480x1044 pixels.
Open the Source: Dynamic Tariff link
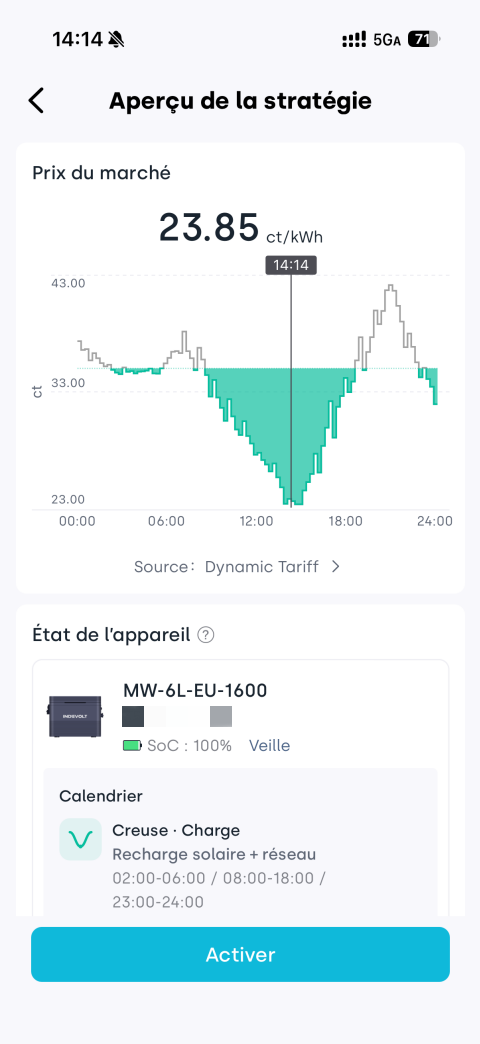[x=237, y=567]
